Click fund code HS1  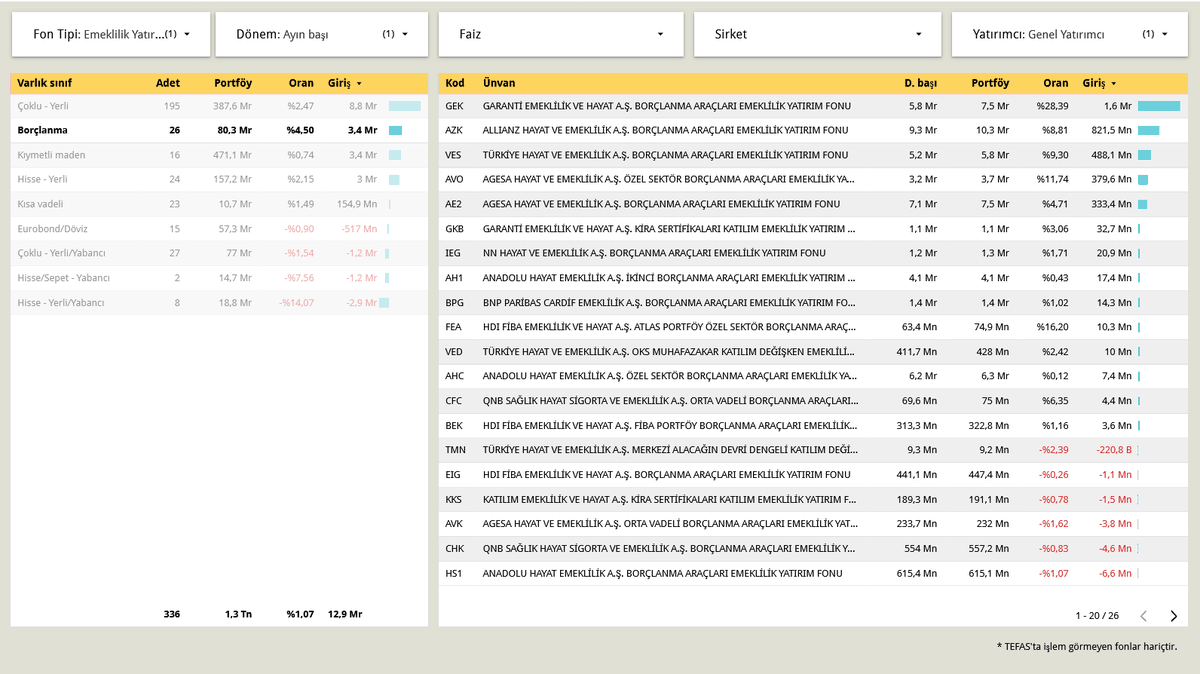pos(454,573)
